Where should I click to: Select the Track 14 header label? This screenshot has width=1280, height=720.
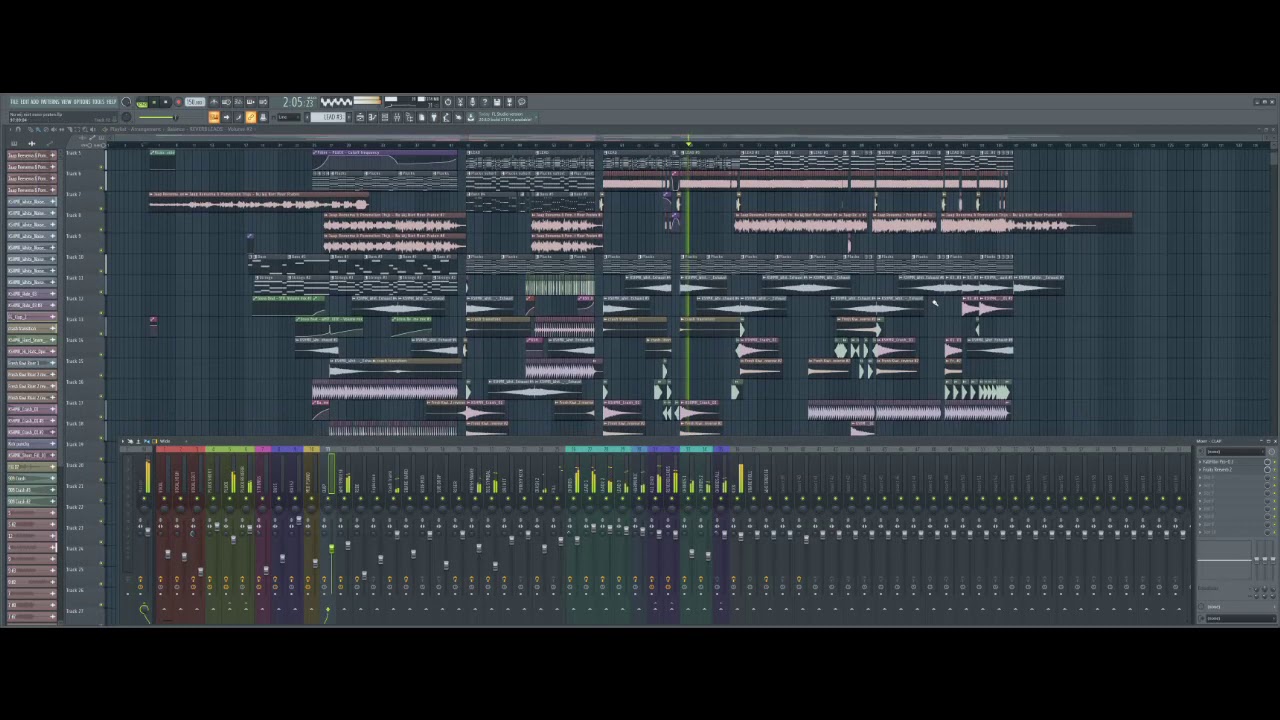(74, 340)
